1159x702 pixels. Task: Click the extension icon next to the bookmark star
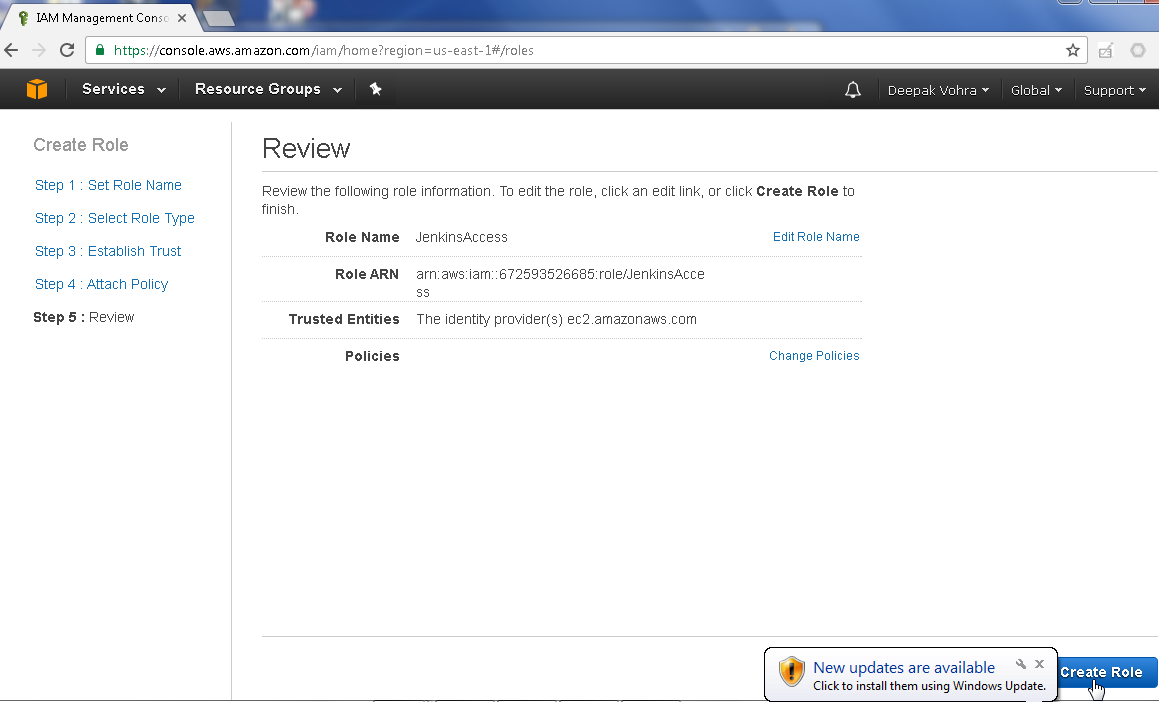click(x=1106, y=50)
